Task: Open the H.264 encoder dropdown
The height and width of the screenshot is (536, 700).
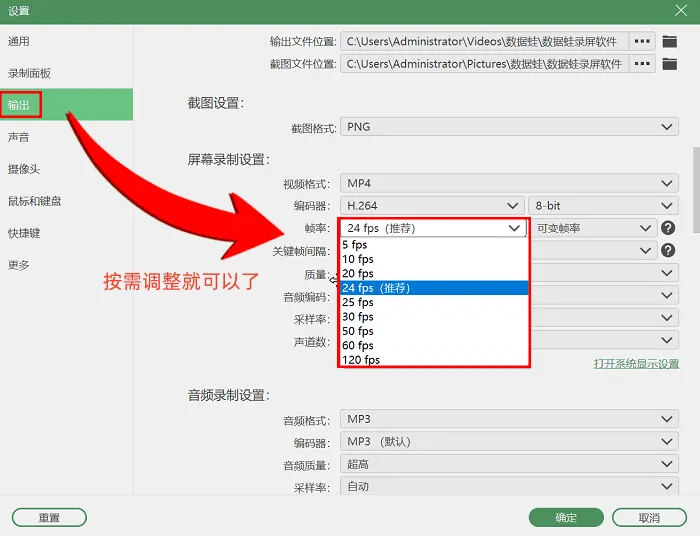Action: tap(432, 206)
